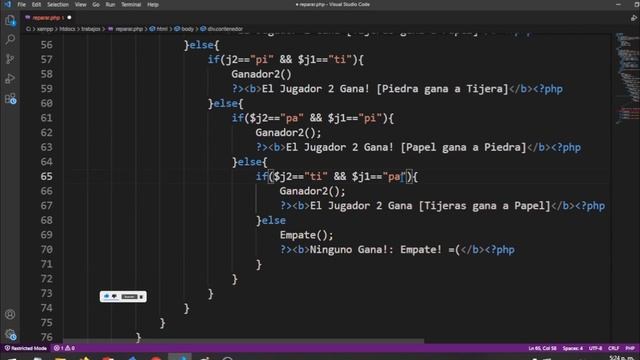Click line number 56 in the gutter
This screenshot has width=640, height=360.
47,45
